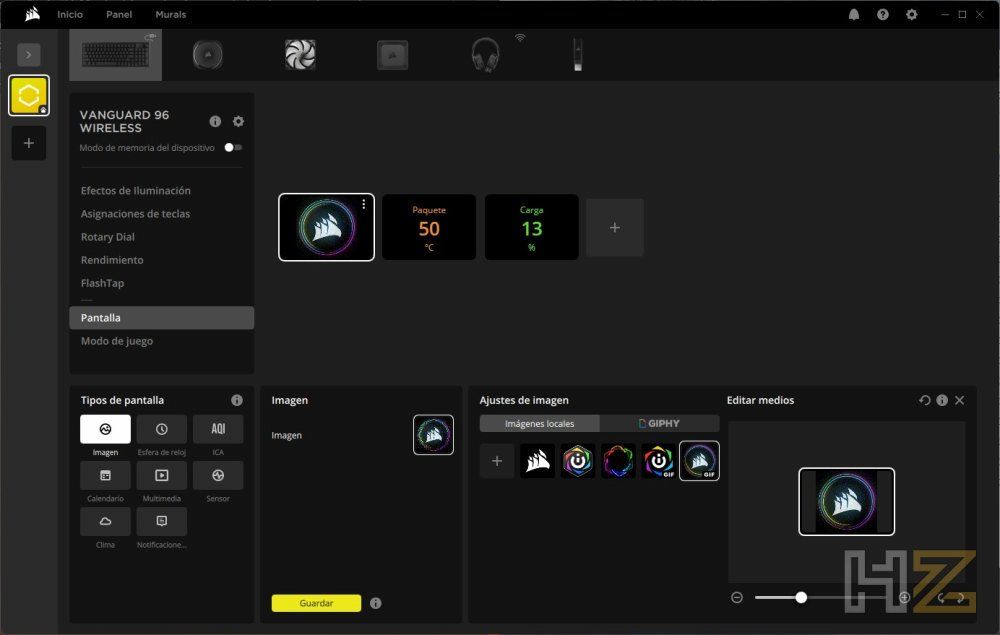Expand the left sidebar chevron

[x=29, y=55]
